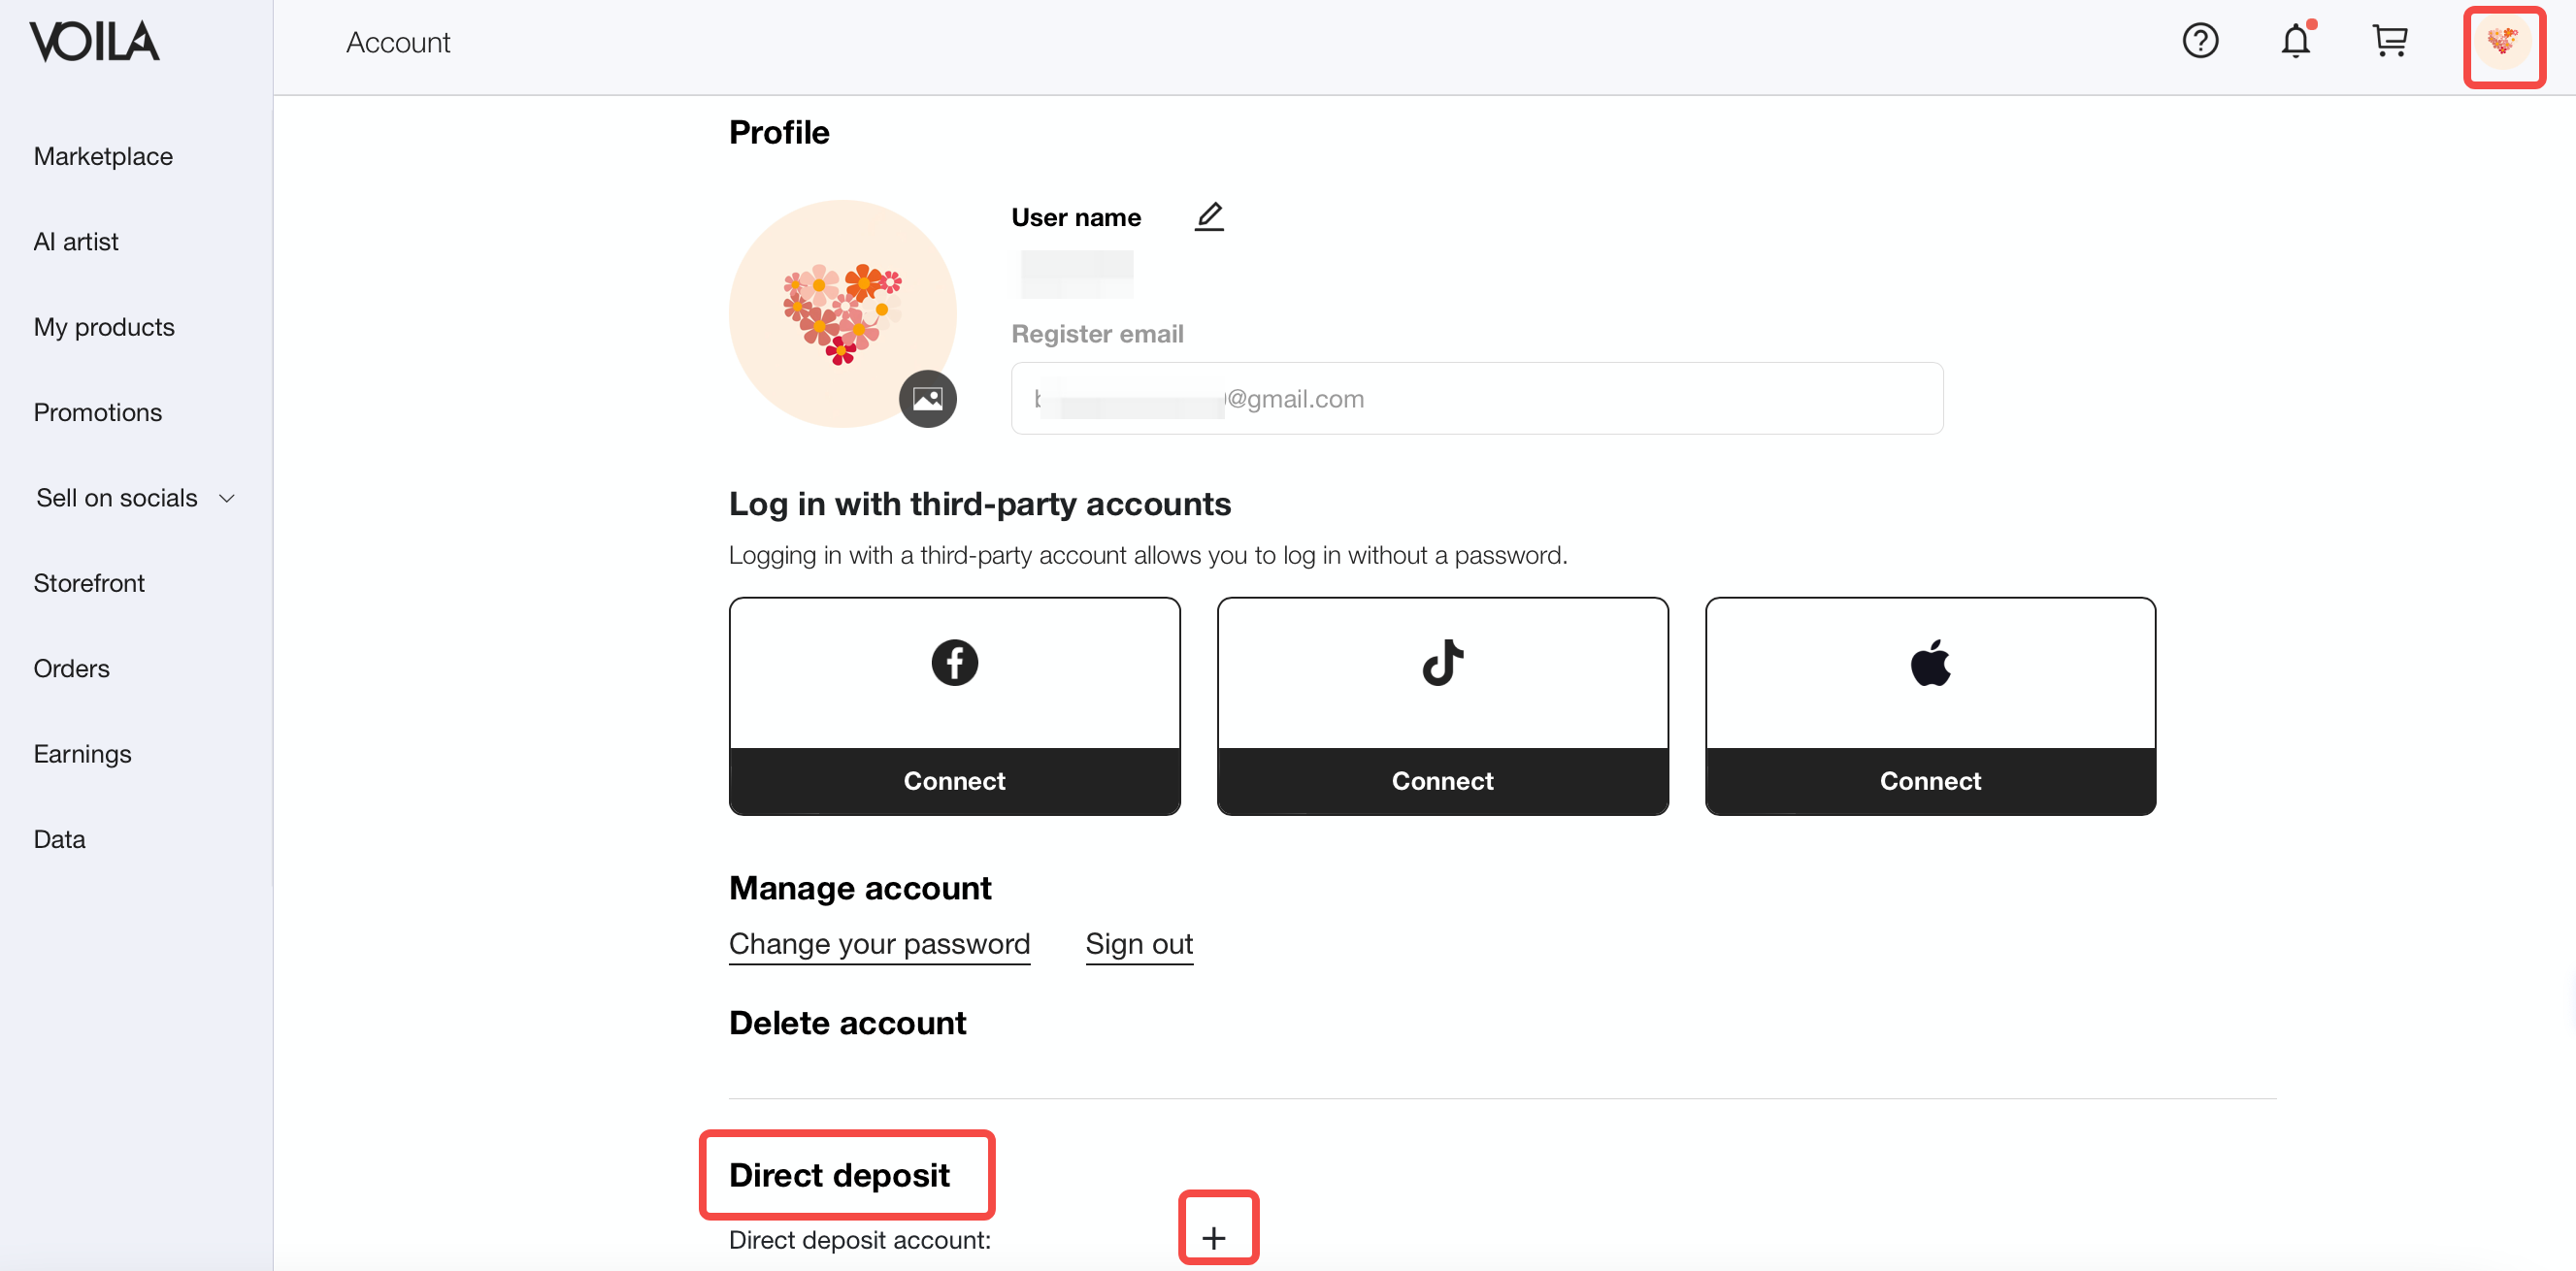Open Marketplace in sidebar
The image size is (2576, 1271).
(103, 156)
